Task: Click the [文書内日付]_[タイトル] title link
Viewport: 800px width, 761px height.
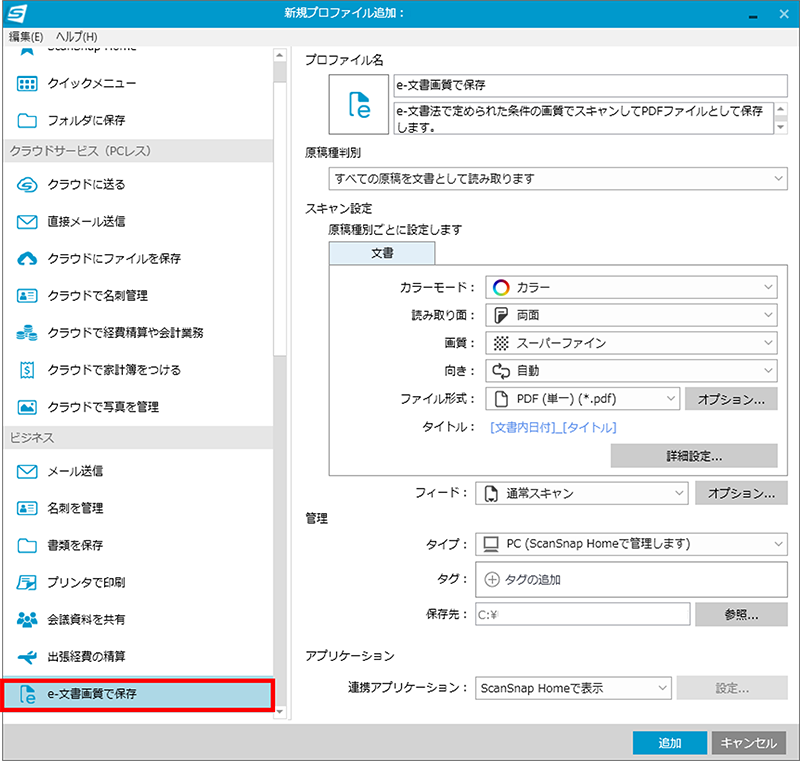Action: coord(553,428)
